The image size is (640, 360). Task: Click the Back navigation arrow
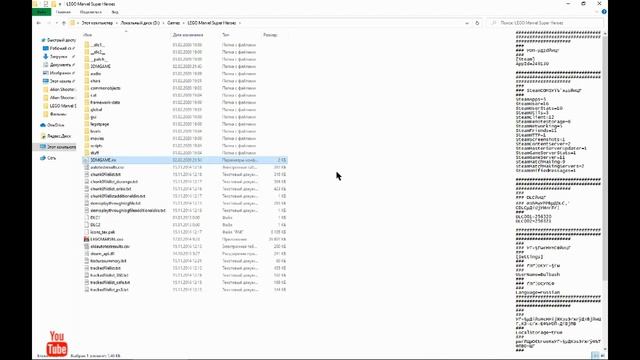[x=39, y=23]
